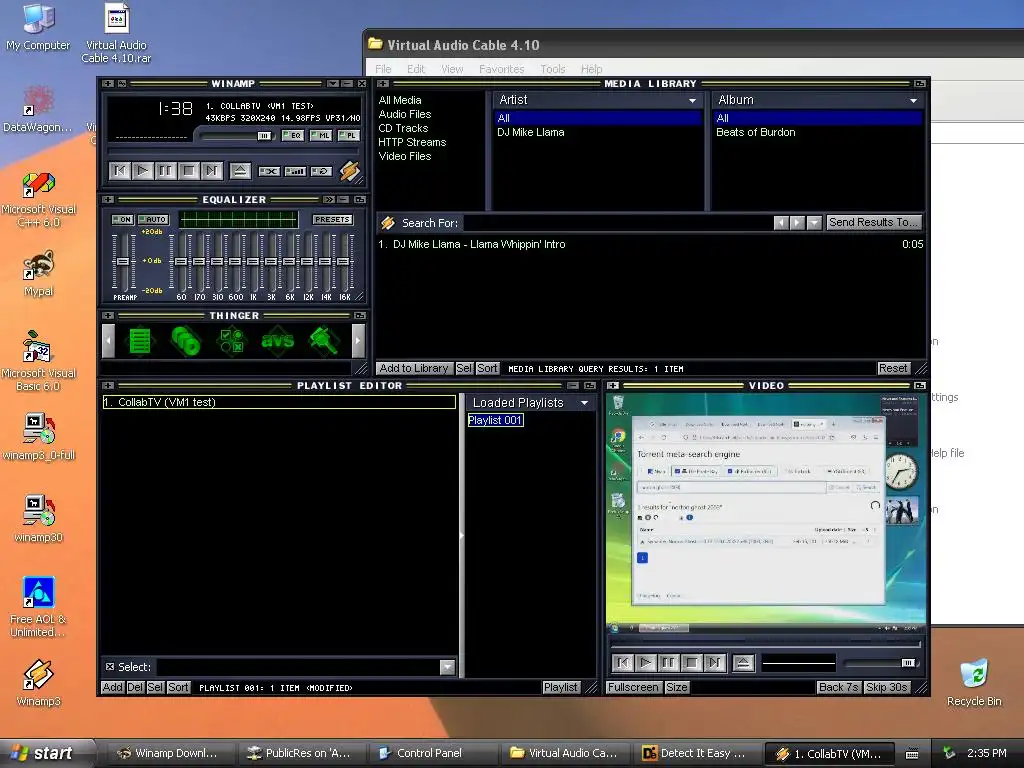
Task: Select HTTP Streams in Media Library
Action: click(412, 142)
